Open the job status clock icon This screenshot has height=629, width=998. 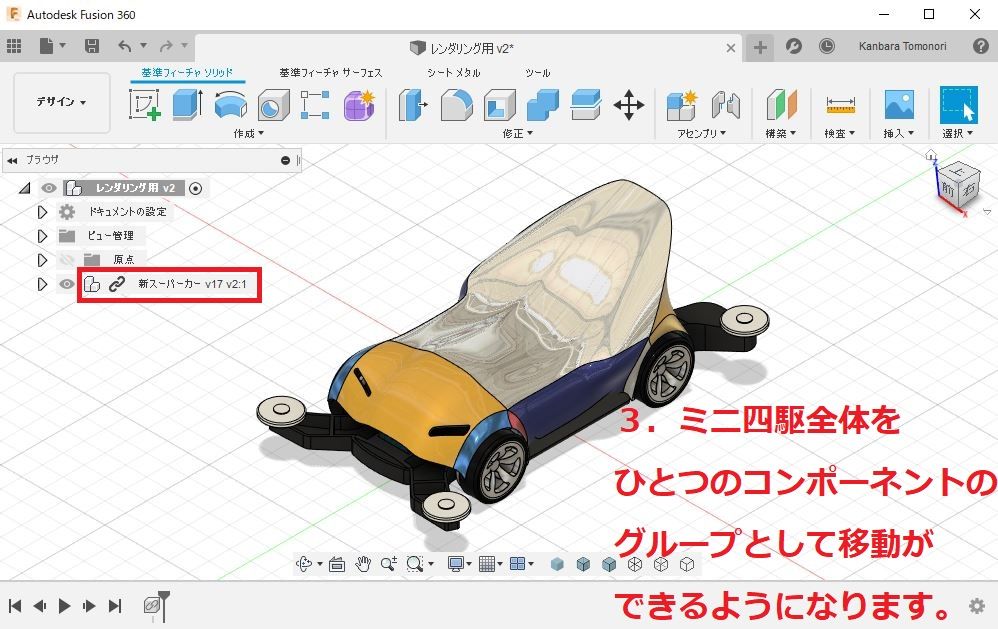click(x=826, y=46)
